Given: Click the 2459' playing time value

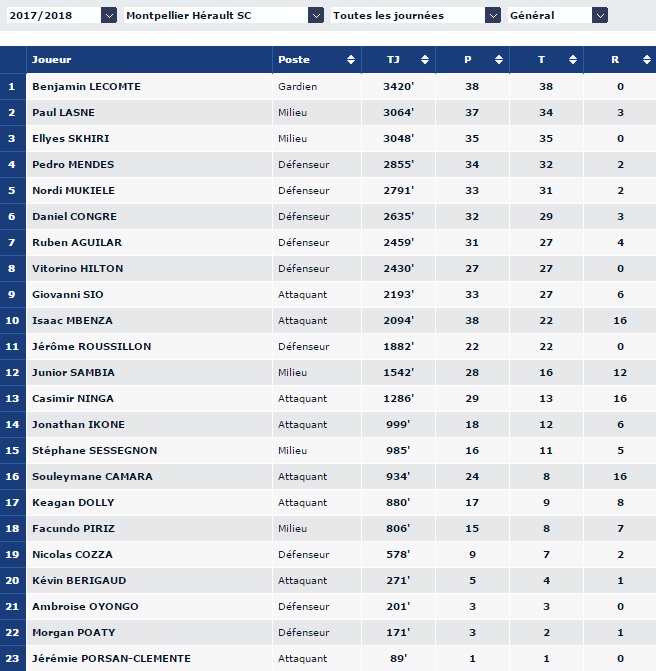Looking at the screenshot, I should pyautogui.click(x=398, y=243).
